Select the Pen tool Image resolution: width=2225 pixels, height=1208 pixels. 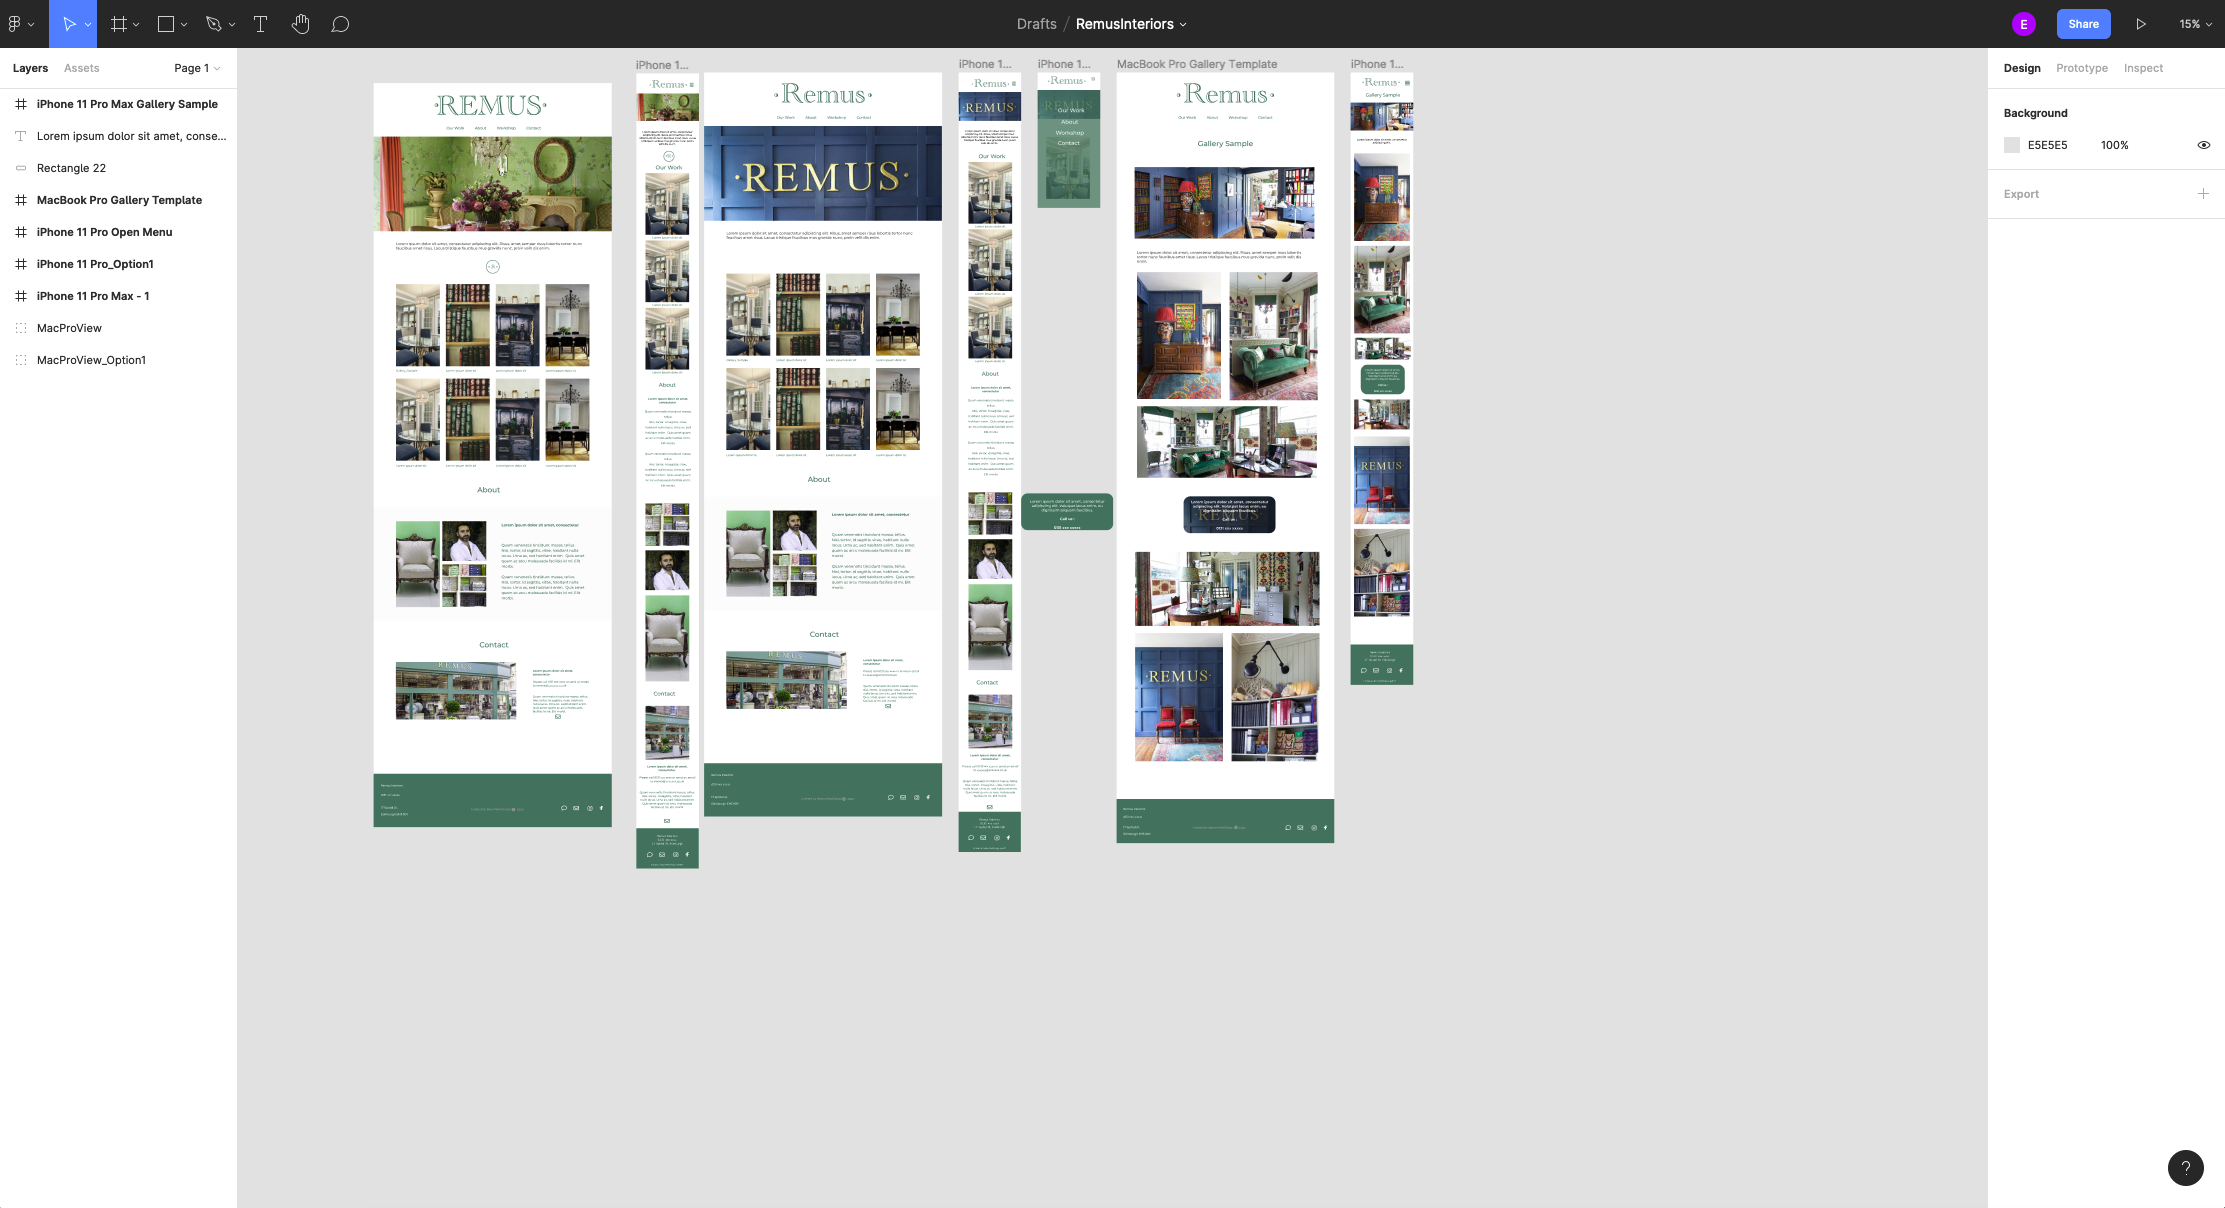[x=213, y=24]
